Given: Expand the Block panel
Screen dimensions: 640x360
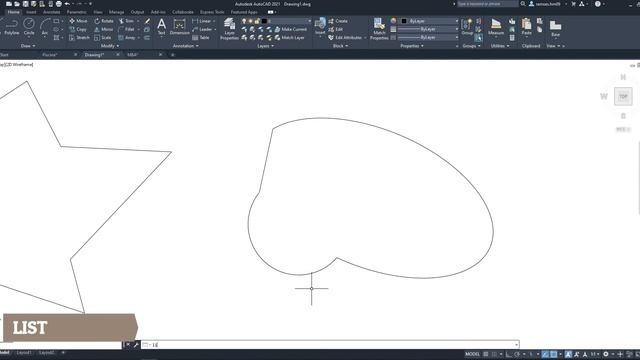Looking at the screenshot, I should (340, 46).
